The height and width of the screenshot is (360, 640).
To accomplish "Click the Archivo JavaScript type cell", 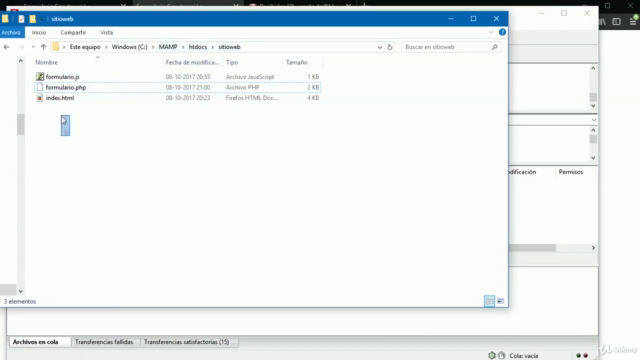I will pos(250,77).
